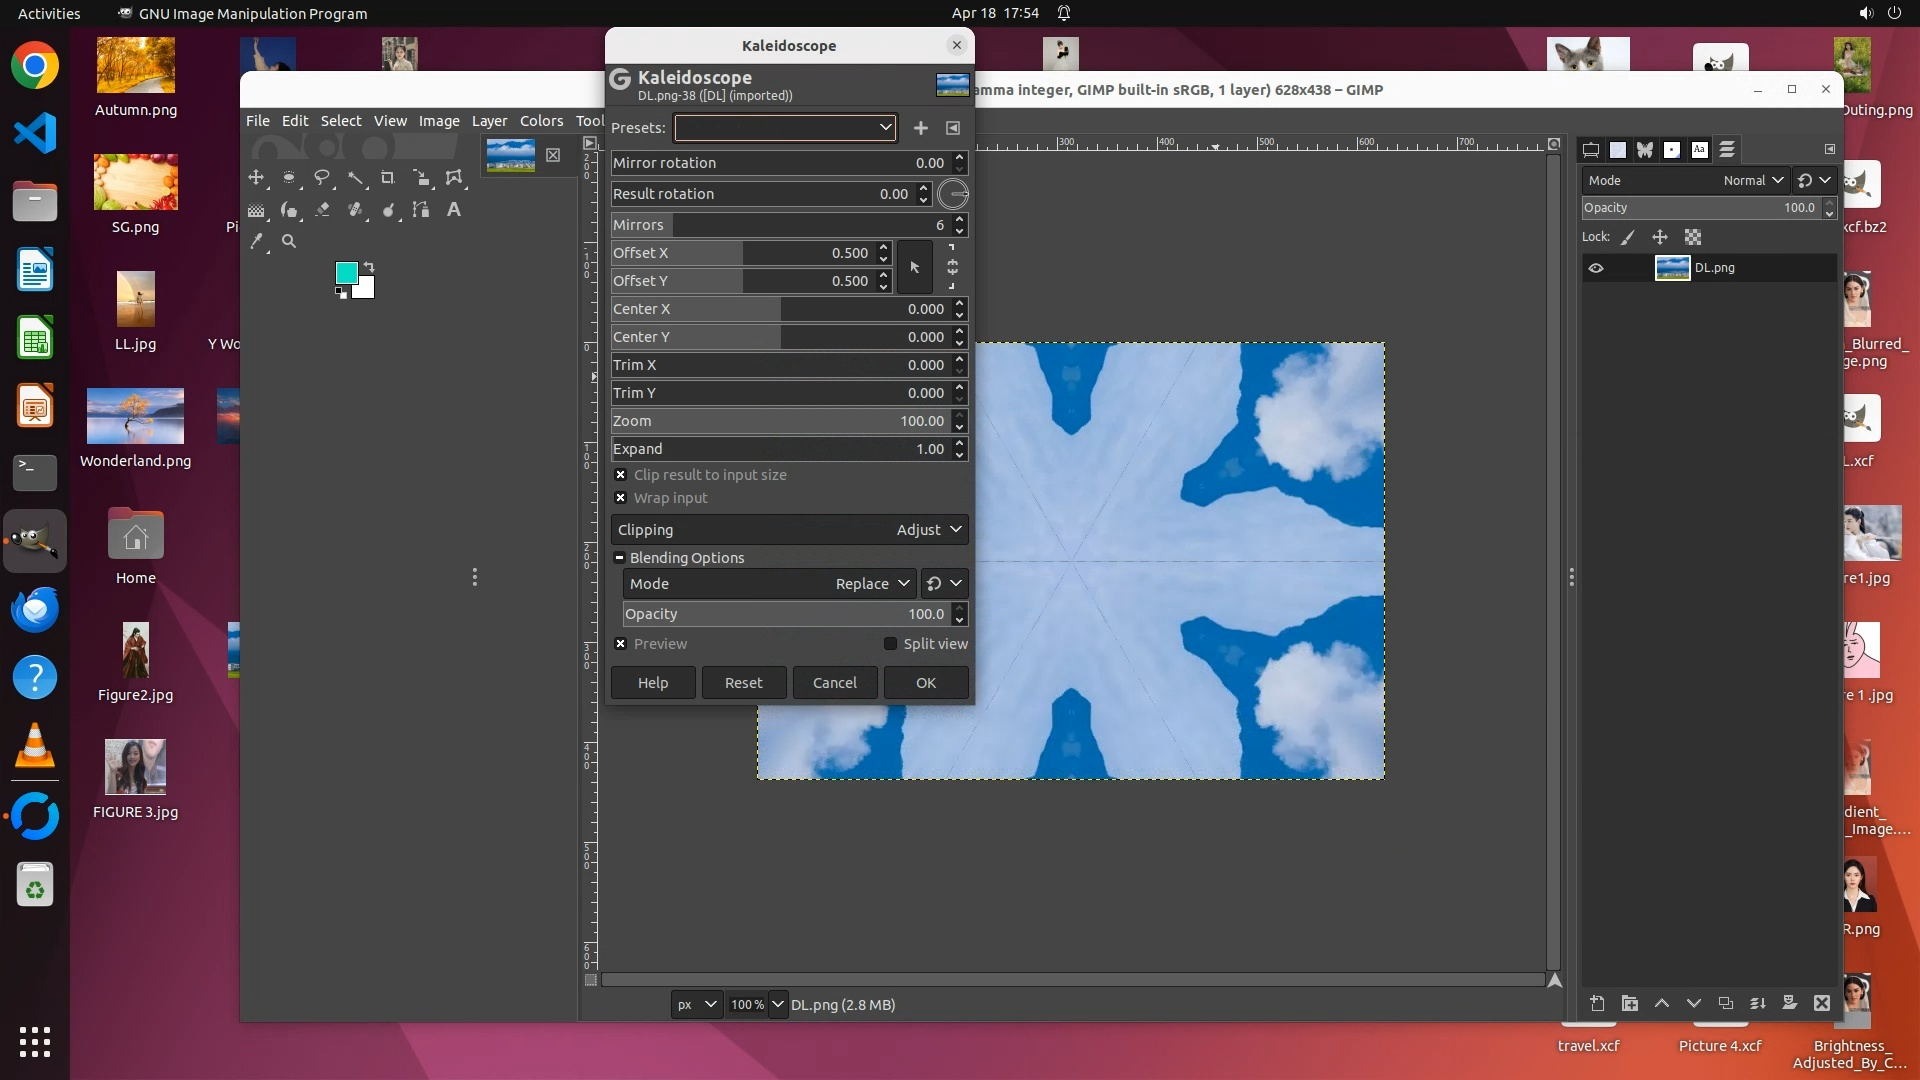Select the Free Select lasso tool
This screenshot has height=1080, width=1920.
pyautogui.click(x=322, y=178)
